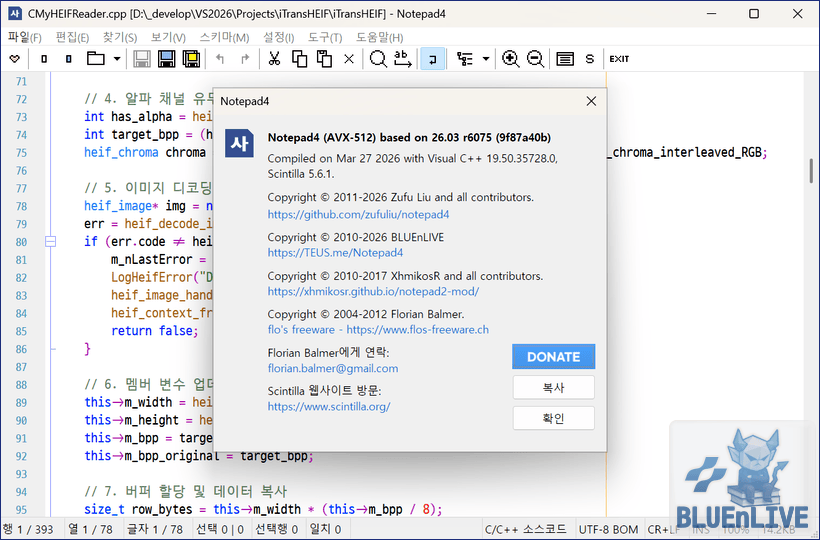Click the UTF-8 BOM encoding in status bar
820x540 pixels.
pos(609,529)
